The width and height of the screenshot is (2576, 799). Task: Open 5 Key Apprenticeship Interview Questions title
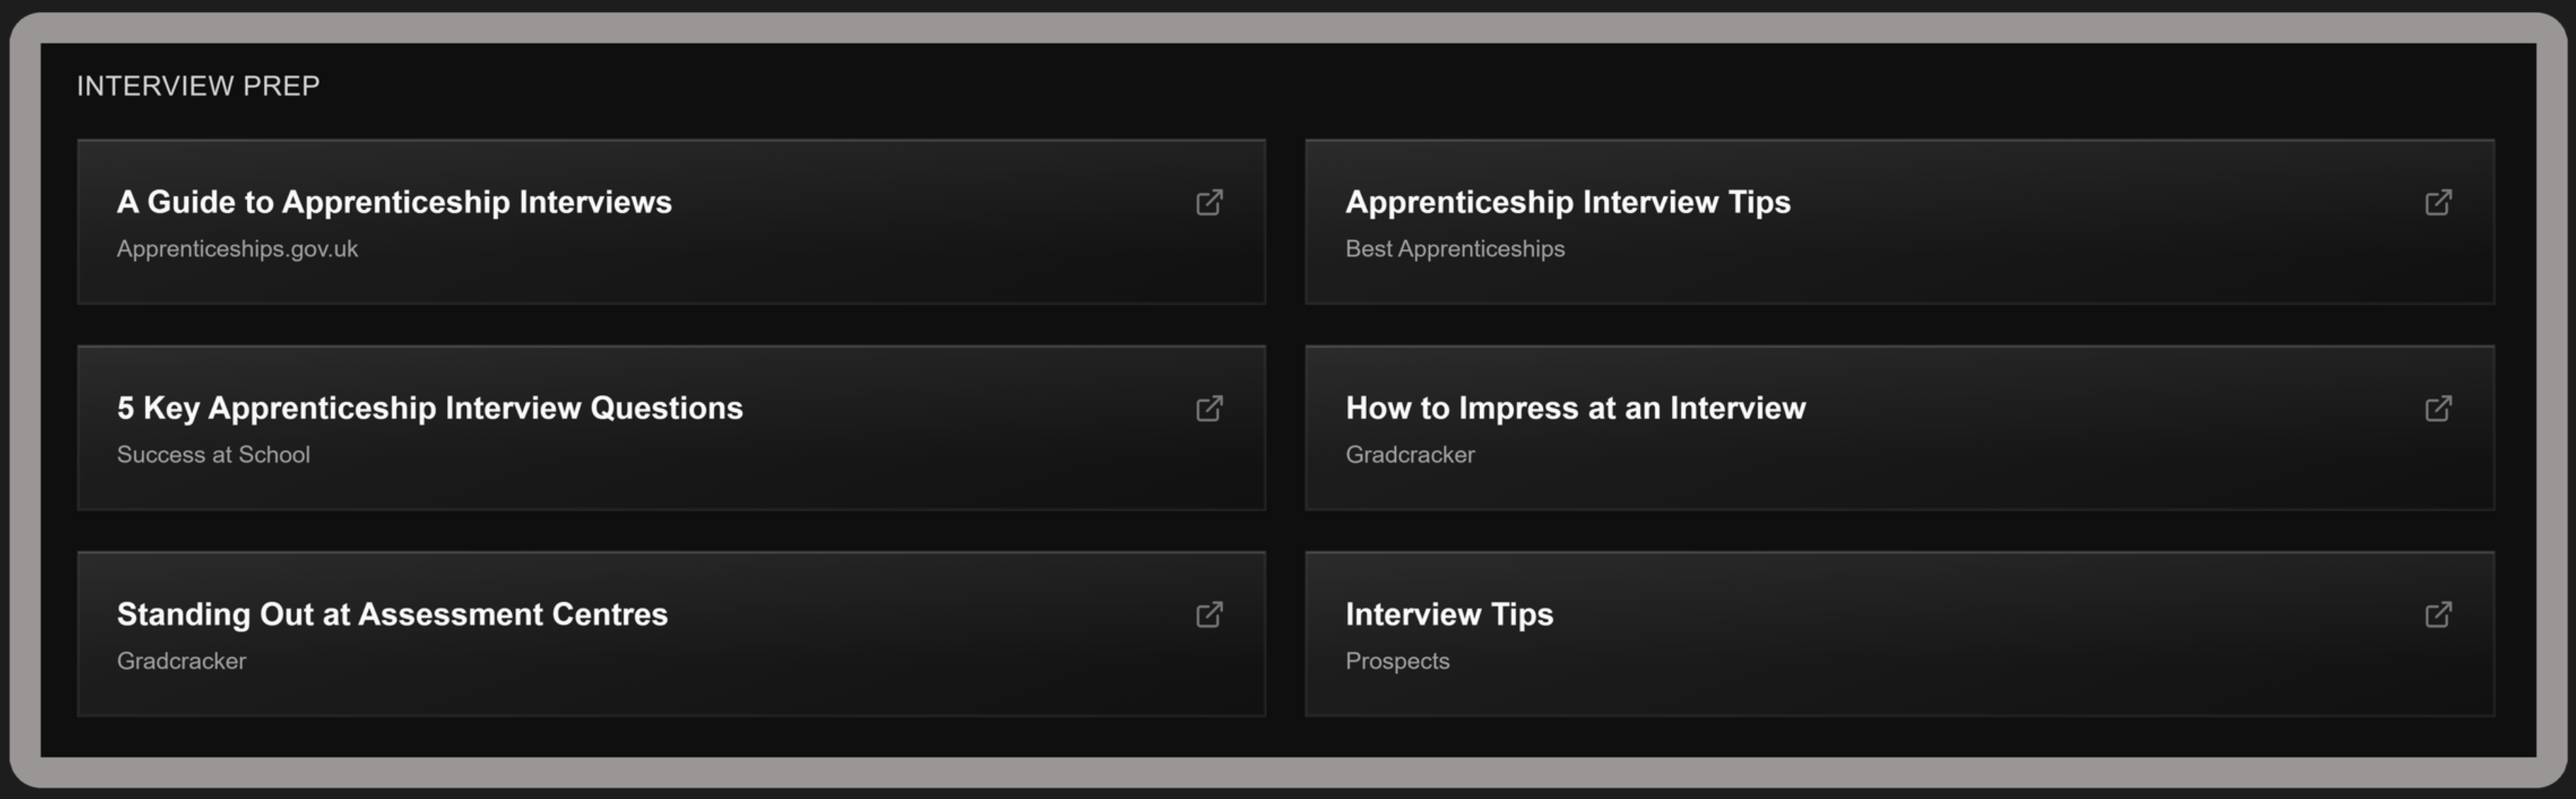tap(429, 408)
